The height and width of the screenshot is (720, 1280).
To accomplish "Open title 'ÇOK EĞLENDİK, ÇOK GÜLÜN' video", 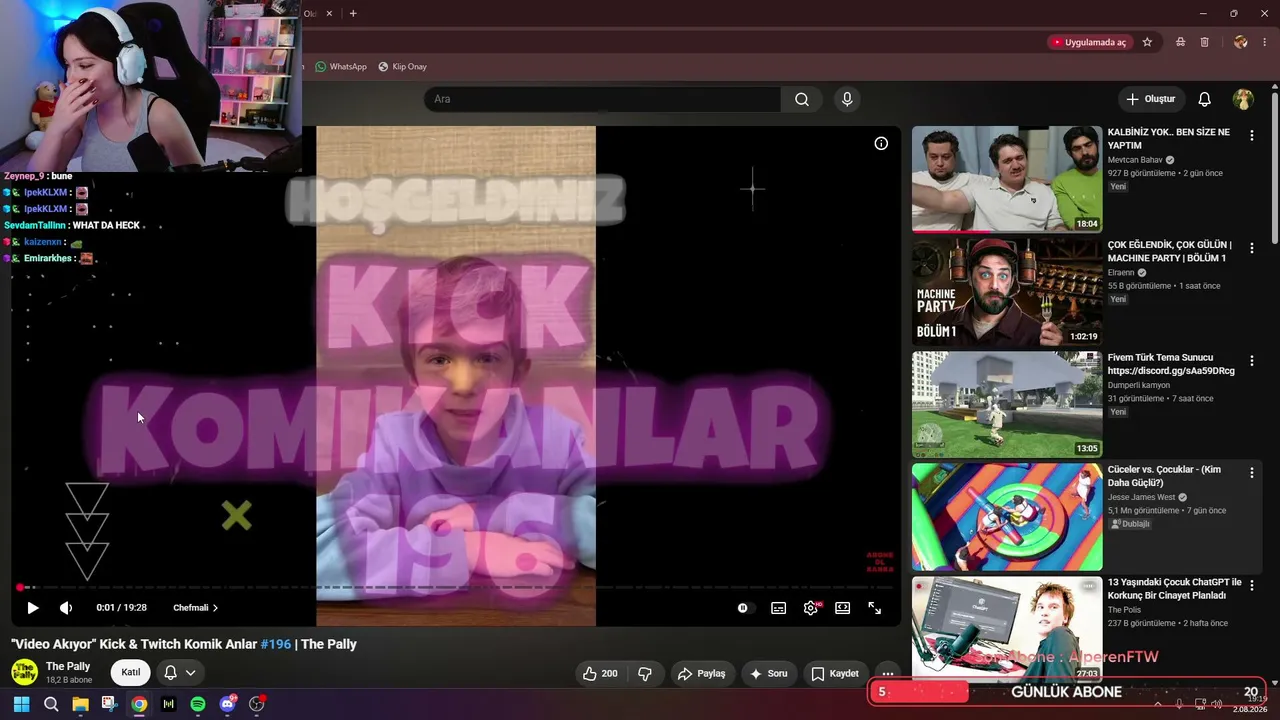I will click(x=1170, y=251).
